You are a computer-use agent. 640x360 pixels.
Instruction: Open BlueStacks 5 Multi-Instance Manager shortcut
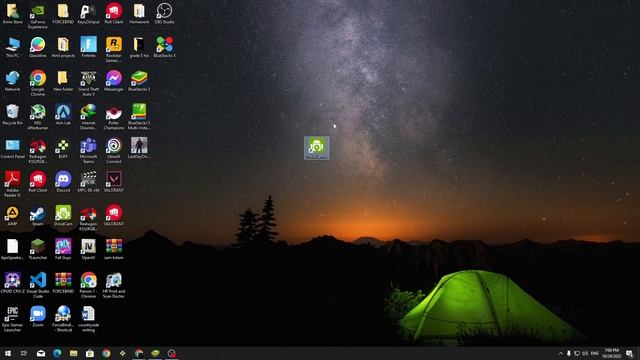(x=139, y=117)
